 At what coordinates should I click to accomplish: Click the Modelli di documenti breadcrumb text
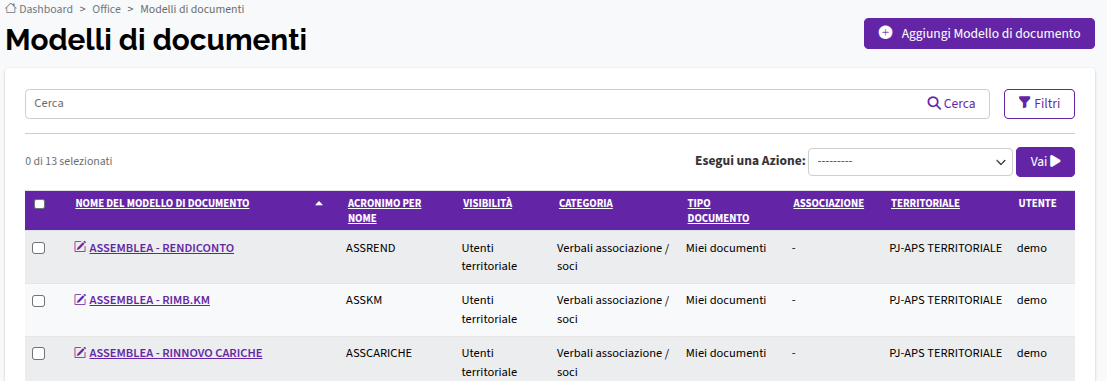(x=193, y=9)
